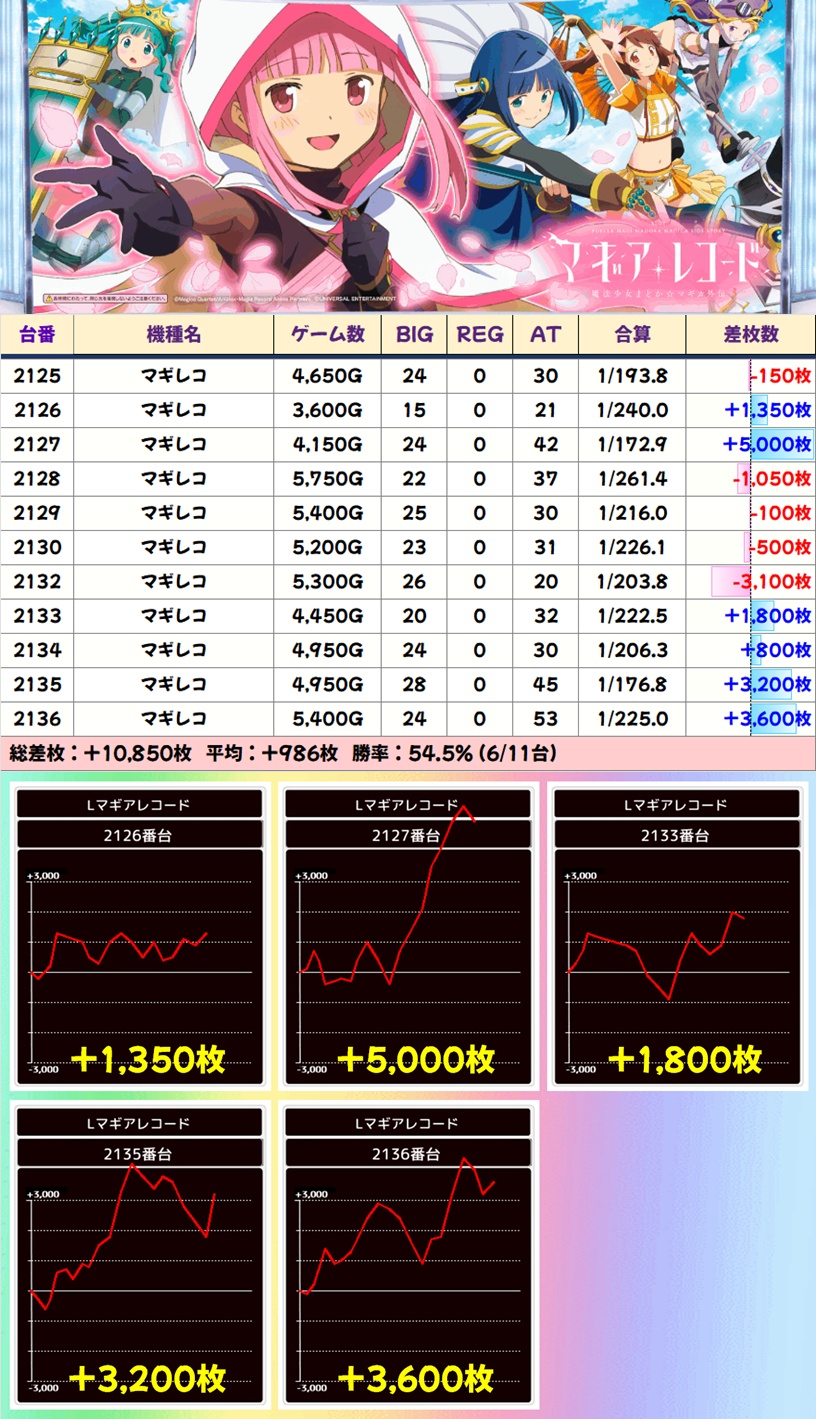The width and height of the screenshot is (816, 1419).
Task: Click the -1,050枚 cell for machine 2128
Action: click(x=770, y=479)
